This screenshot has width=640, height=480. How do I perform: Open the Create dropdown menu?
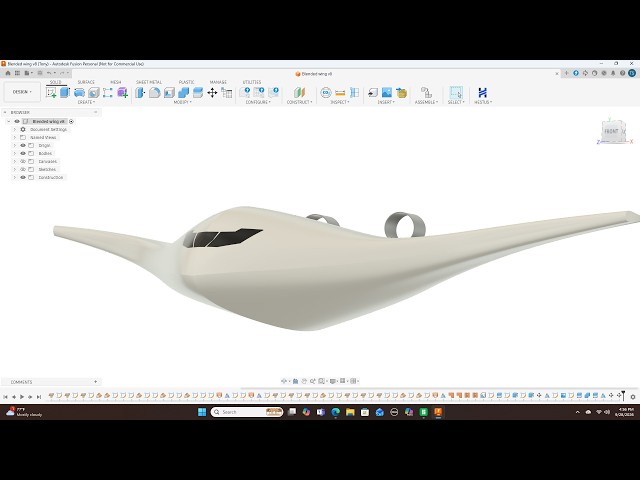coord(86,102)
